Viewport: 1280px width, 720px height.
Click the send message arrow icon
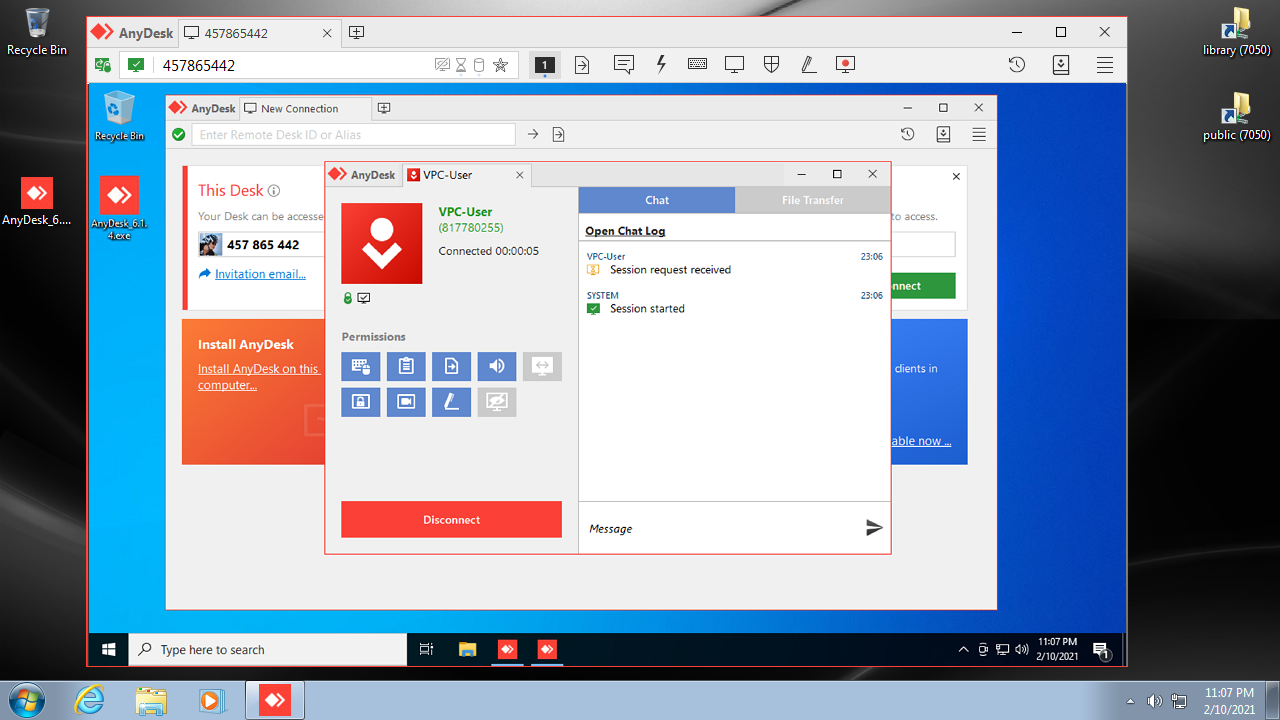874,528
